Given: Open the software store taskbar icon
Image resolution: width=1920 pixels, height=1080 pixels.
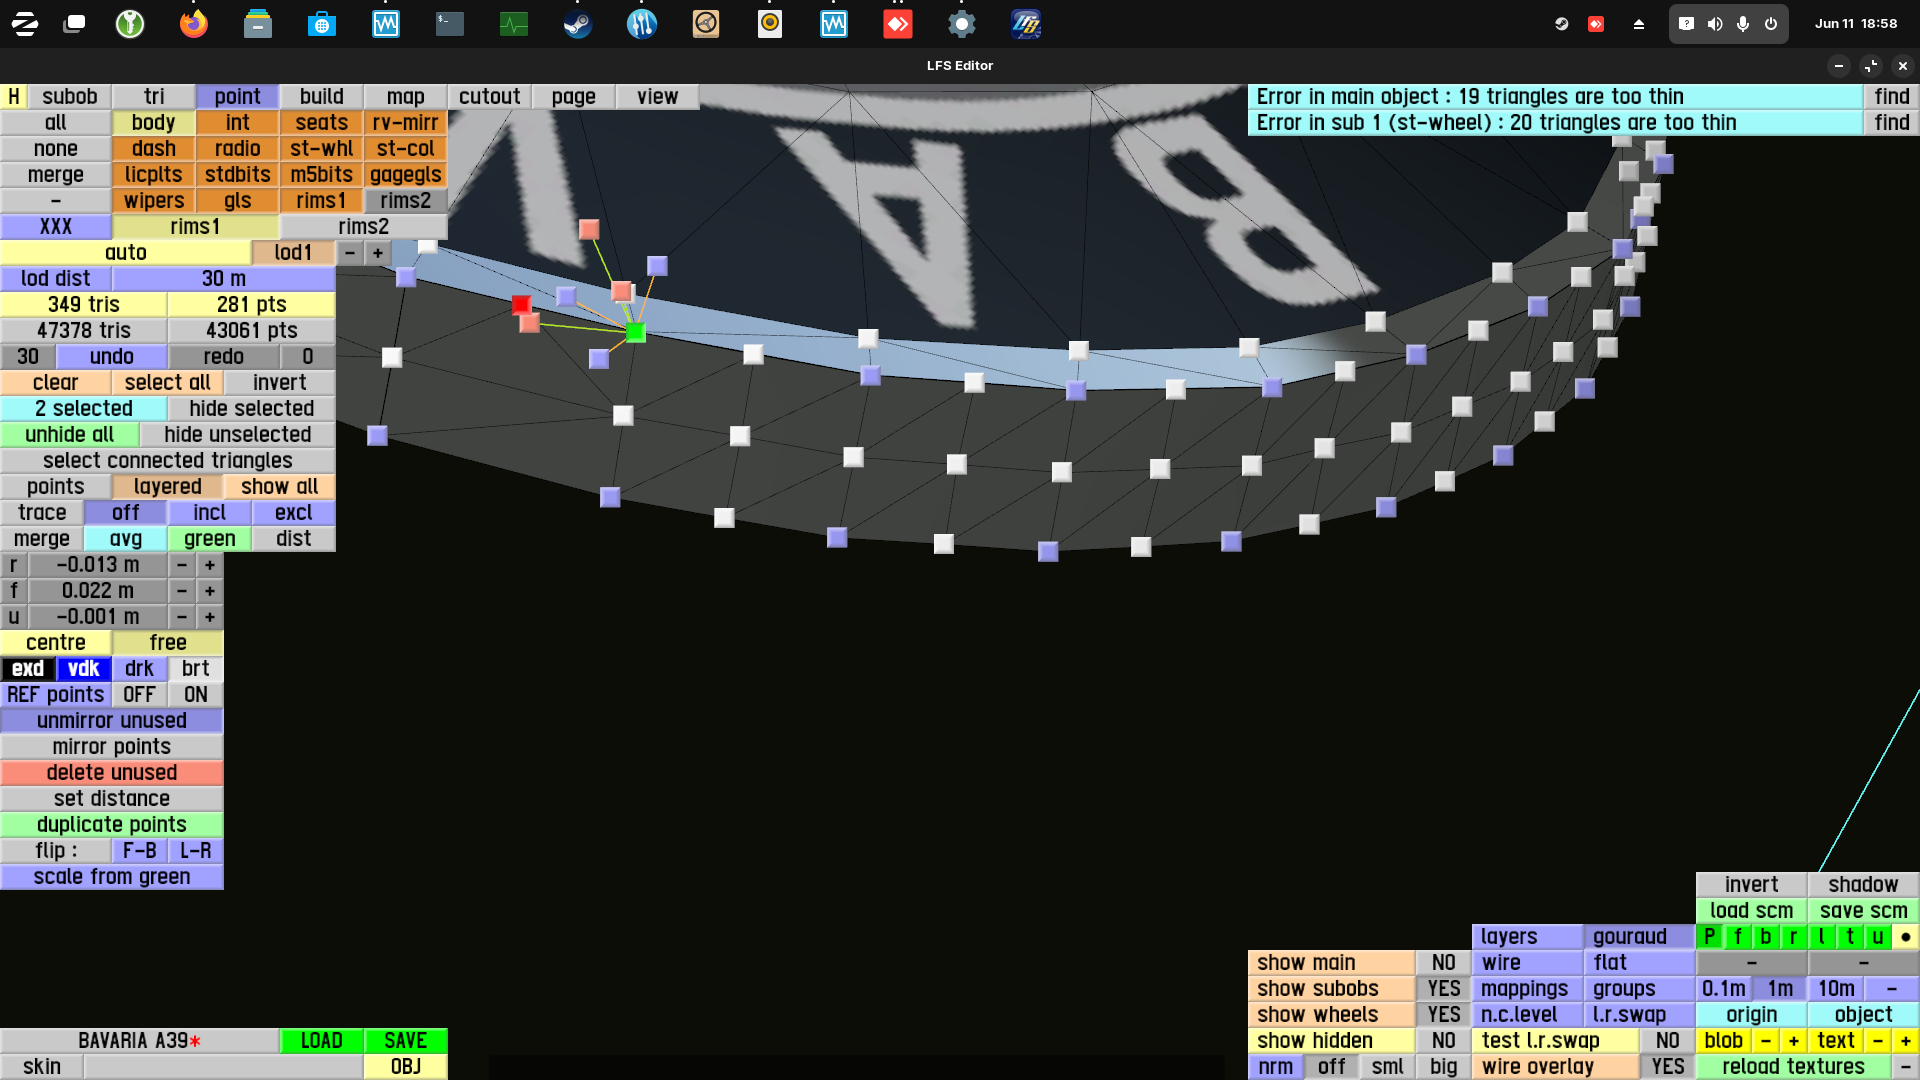Looking at the screenshot, I should (x=322, y=24).
